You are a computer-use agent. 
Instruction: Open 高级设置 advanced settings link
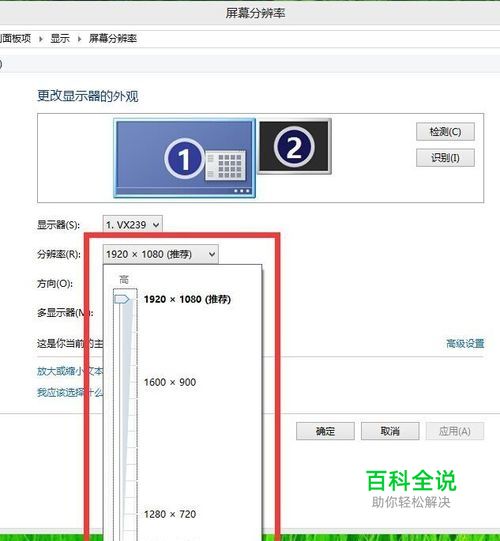tap(465, 344)
